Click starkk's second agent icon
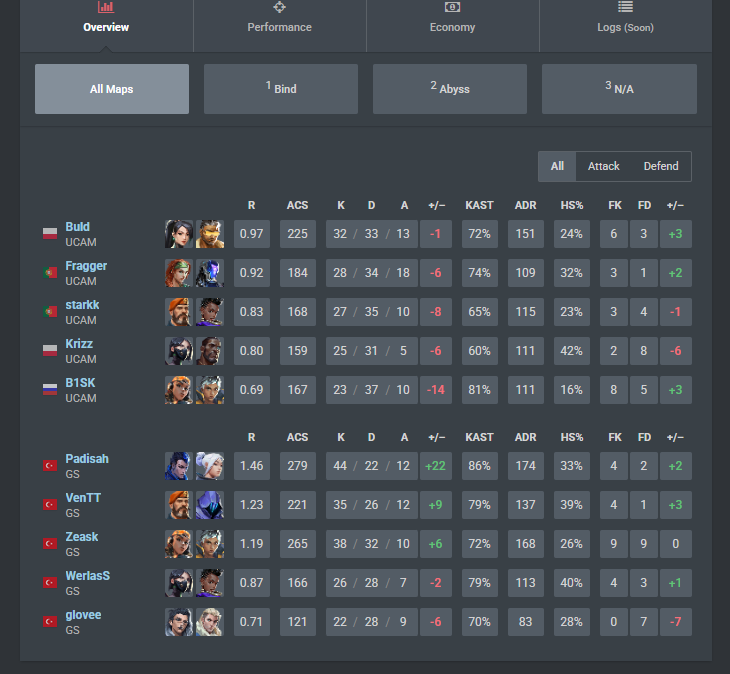Viewport: 730px width, 674px height. tap(210, 312)
